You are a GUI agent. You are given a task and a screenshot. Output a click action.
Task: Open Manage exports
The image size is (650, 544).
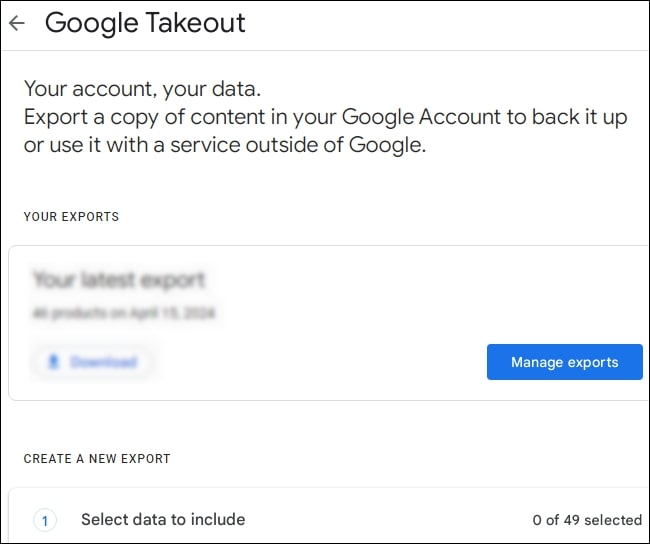[564, 362]
